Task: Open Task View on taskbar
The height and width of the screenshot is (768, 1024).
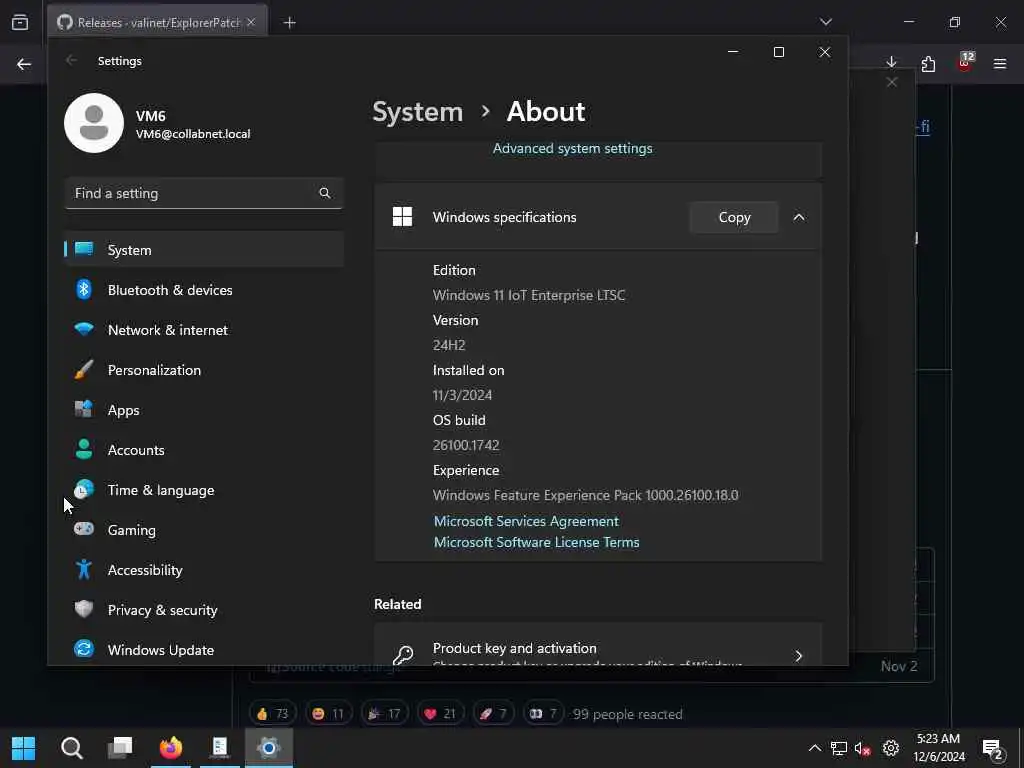Action: tap(120, 747)
